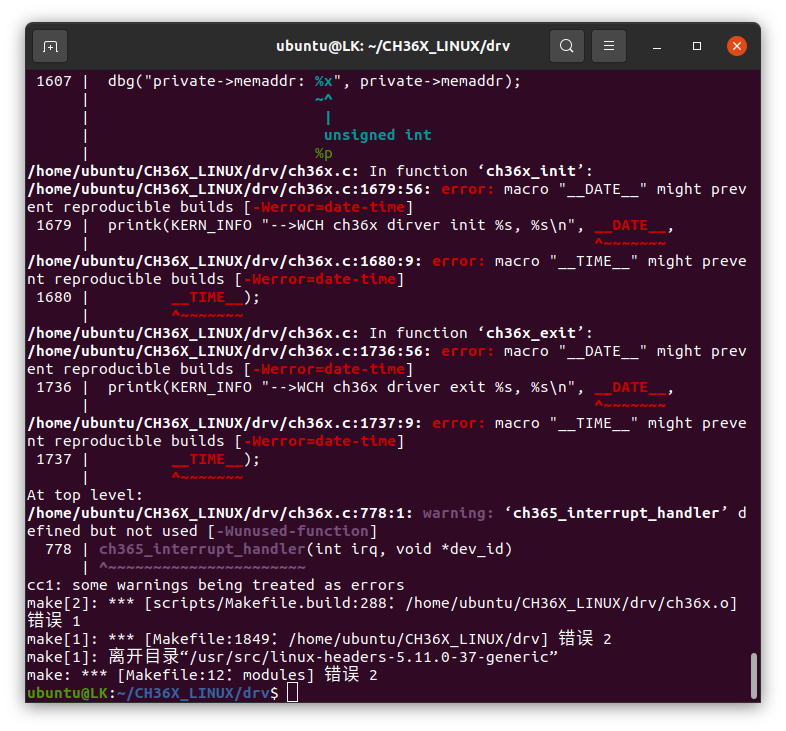Minimize the terminal window

coord(657,47)
